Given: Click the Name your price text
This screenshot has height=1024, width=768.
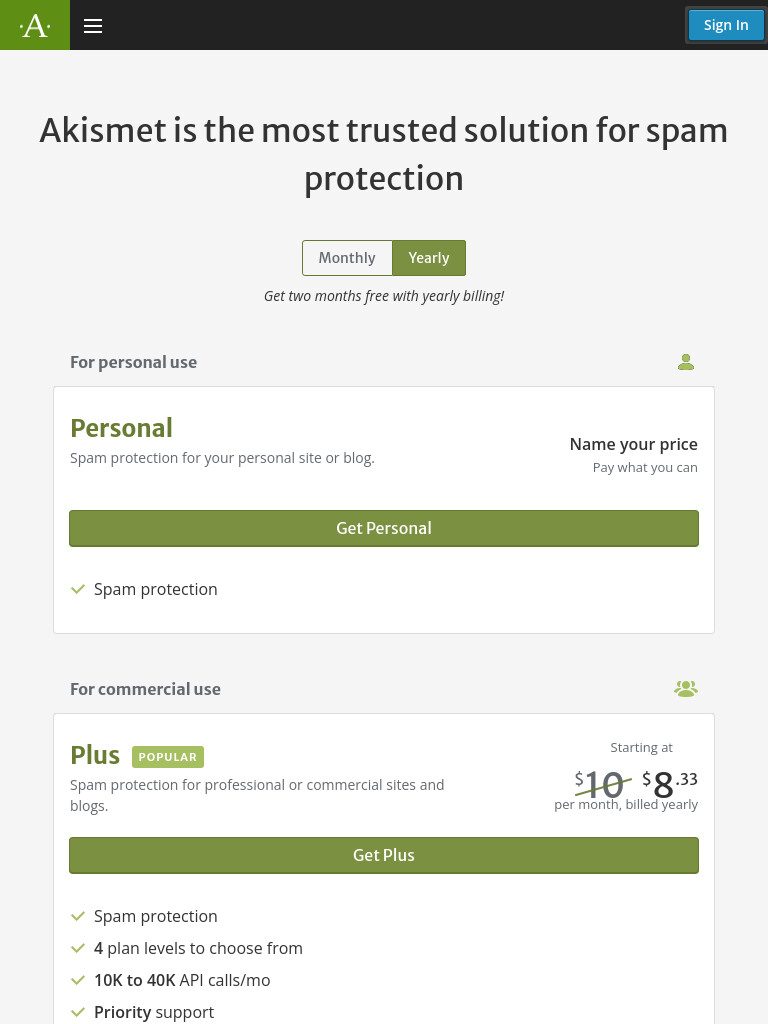Looking at the screenshot, I should [633, 444].
